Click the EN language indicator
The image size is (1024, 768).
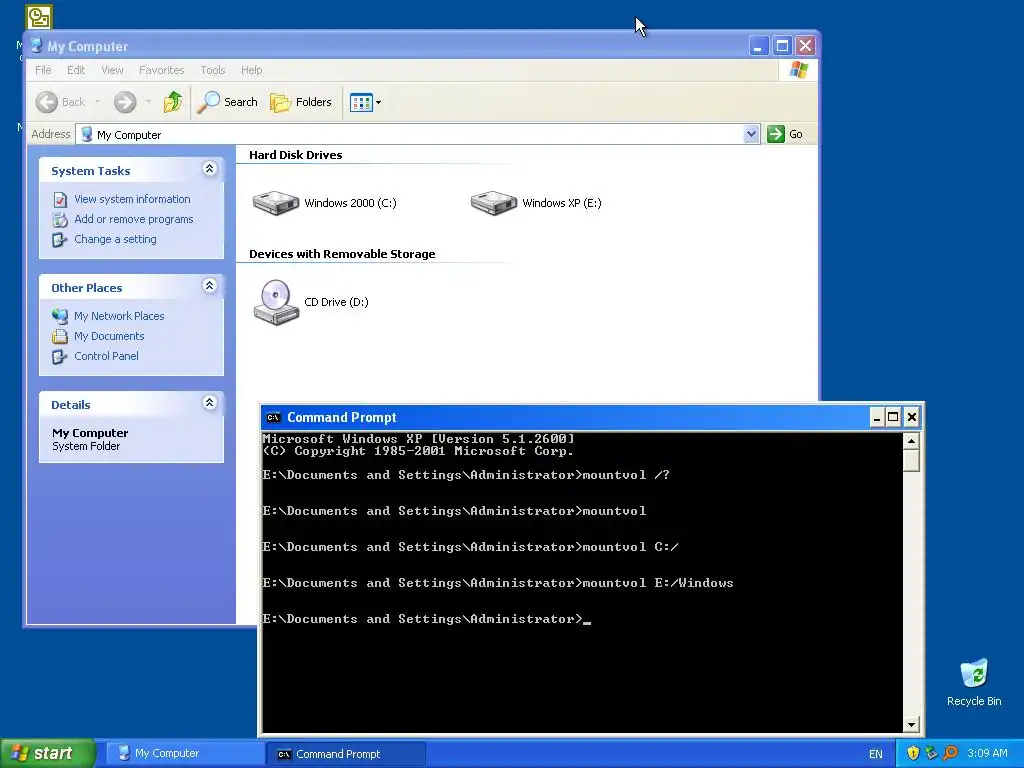876,754
